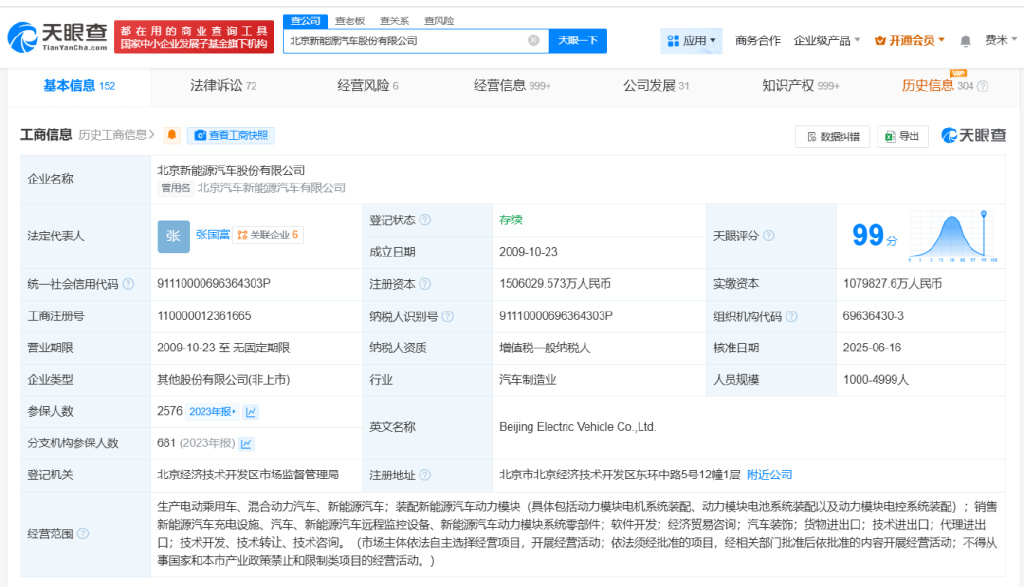Click the 天眼评分 distribution chart
Viewport: 1024px width, 587px height.
(953, 236)
